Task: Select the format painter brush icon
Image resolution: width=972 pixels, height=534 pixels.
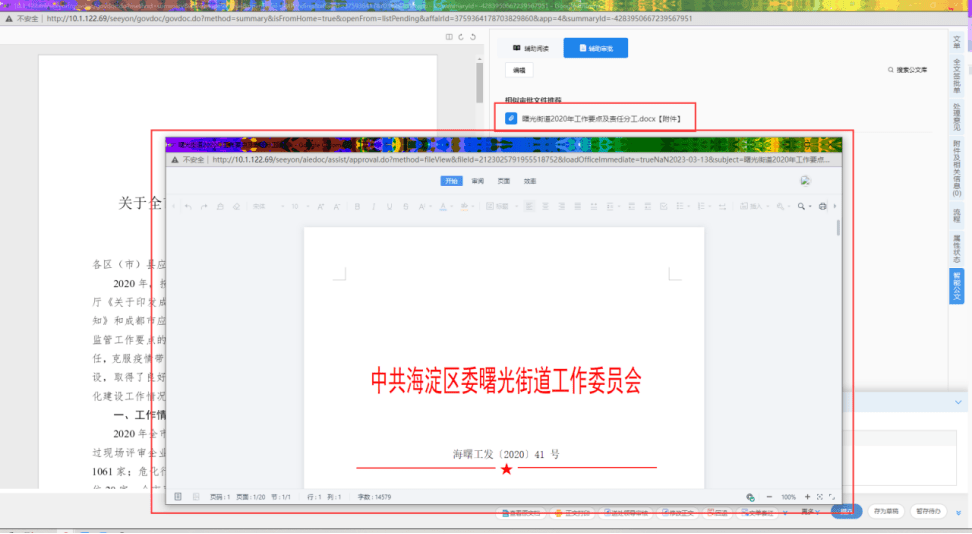Action: coord(220,207)
